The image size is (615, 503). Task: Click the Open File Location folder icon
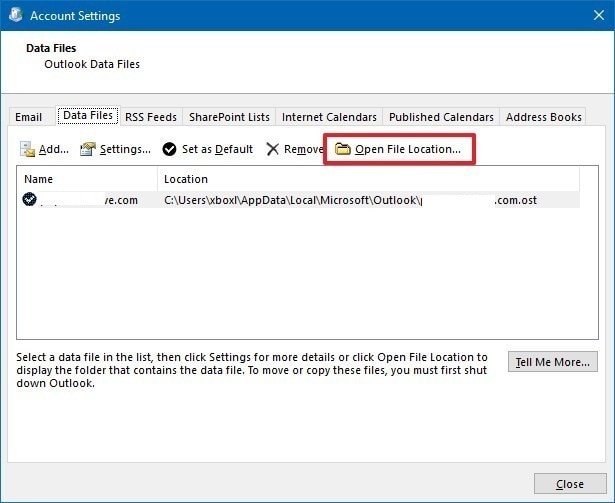click(x=342, y=150)
